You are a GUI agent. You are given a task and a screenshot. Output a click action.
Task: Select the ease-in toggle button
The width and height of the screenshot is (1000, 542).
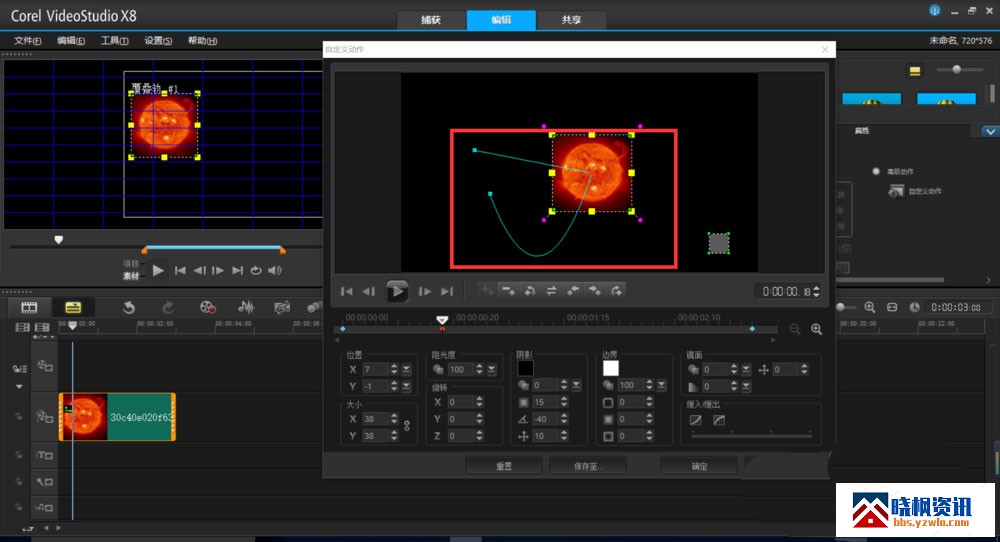(x=696, y=421)
